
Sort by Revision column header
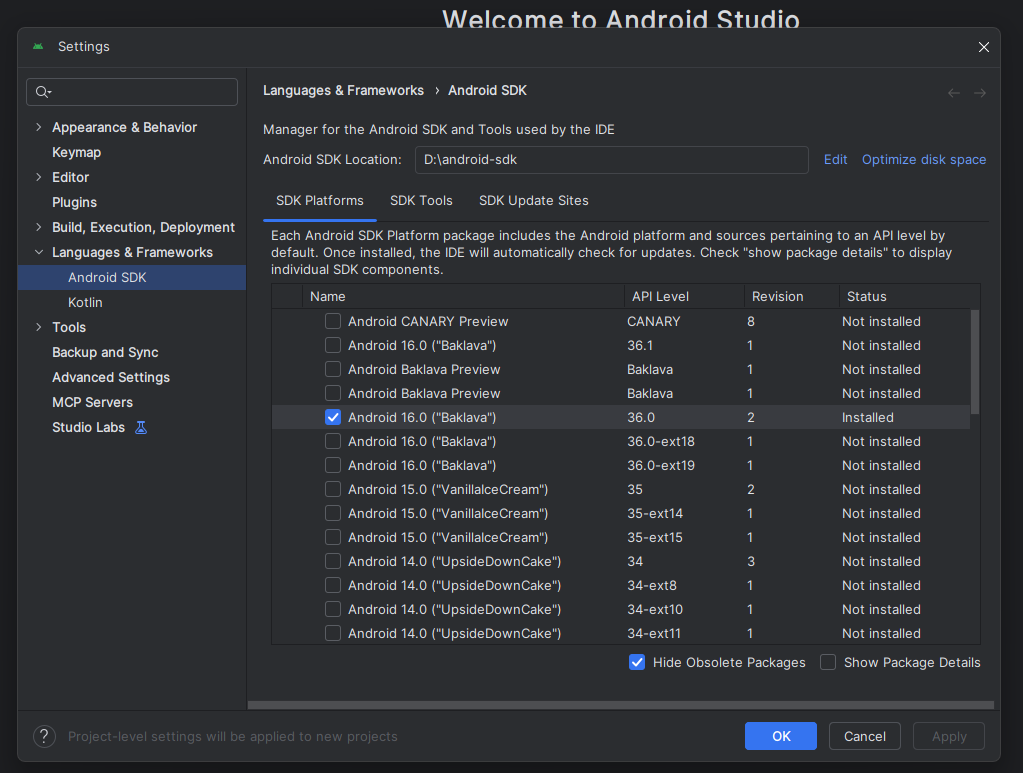[x=791, y=296]
